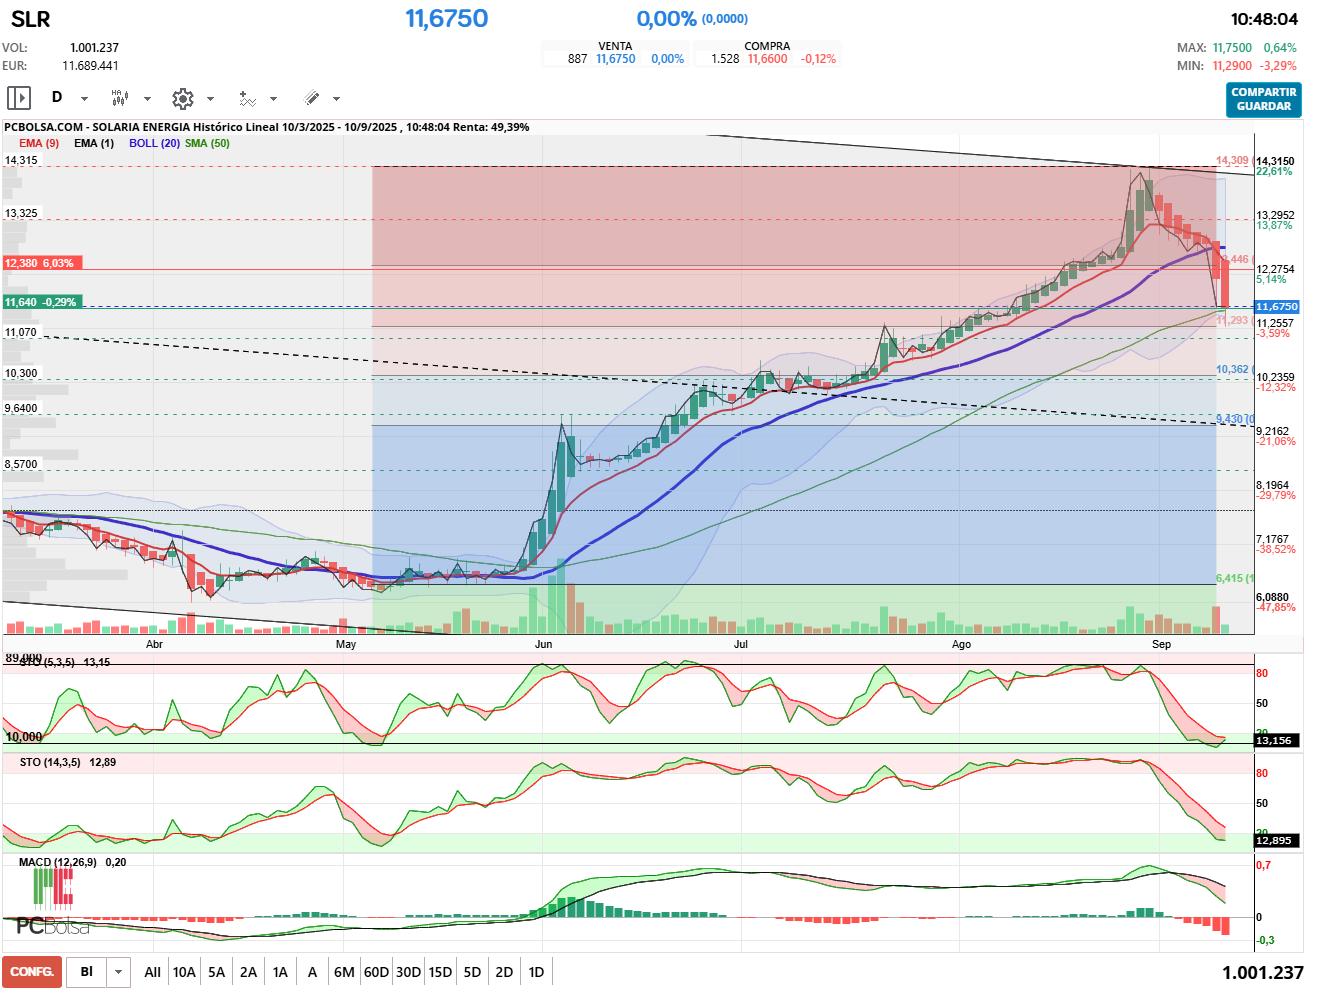This screenshot has height=993, width=1317.
Task: Click the 8,5700 price level label
Action: (21, 464)
